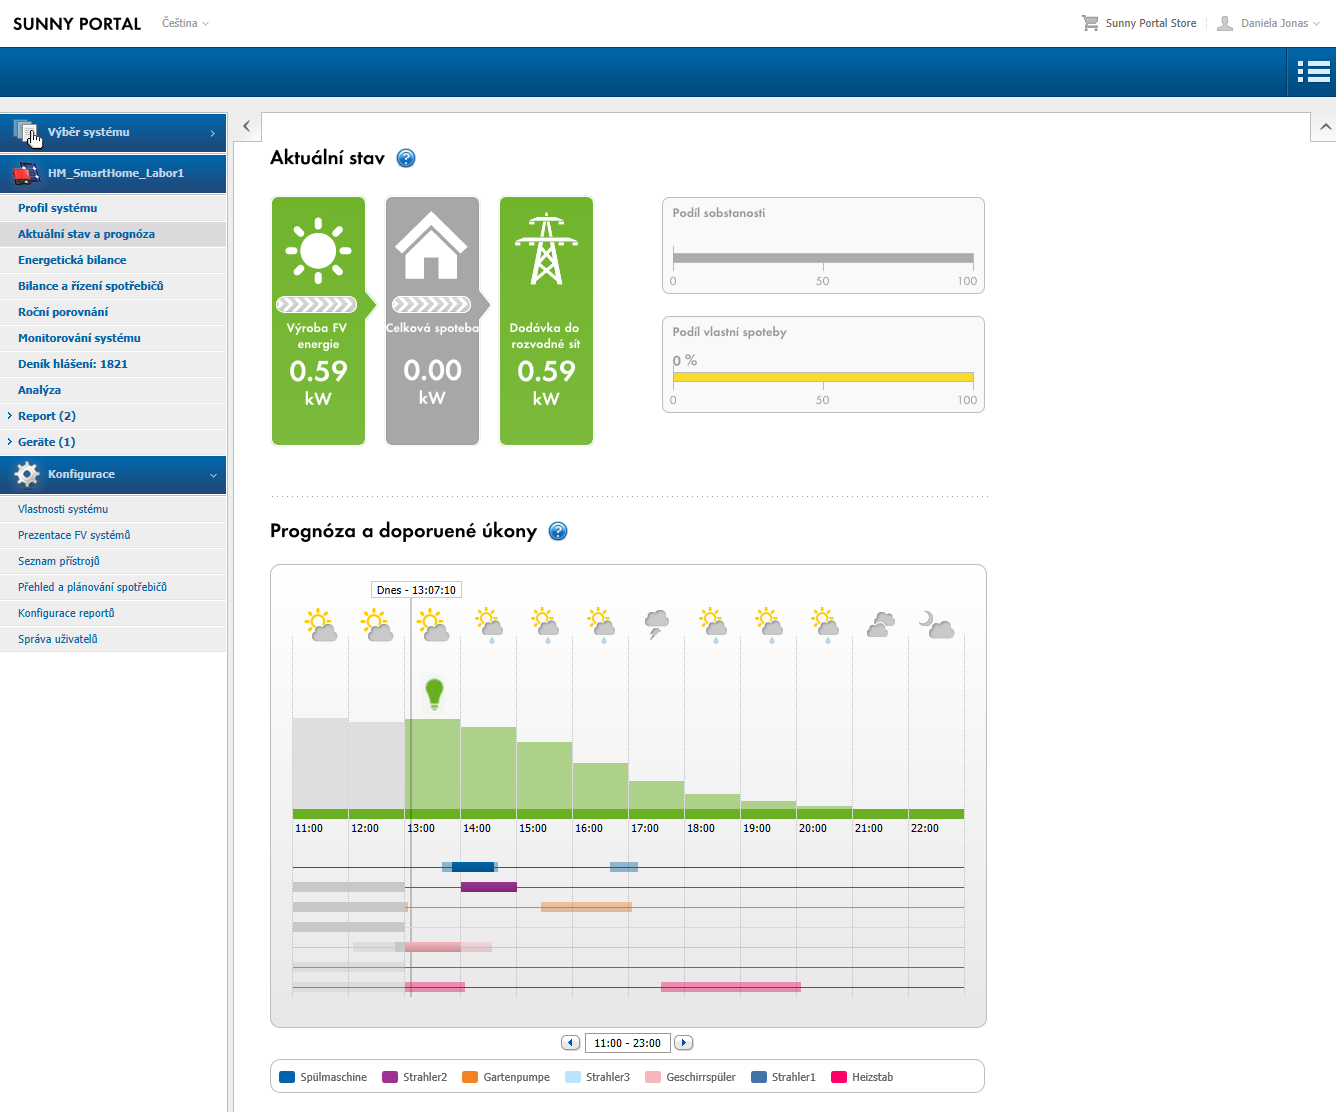Click the Výroba FV energie 0.59 kW tile
Image resolution: width=1336 pixels, height=1112 pixels.
(318, 321)
